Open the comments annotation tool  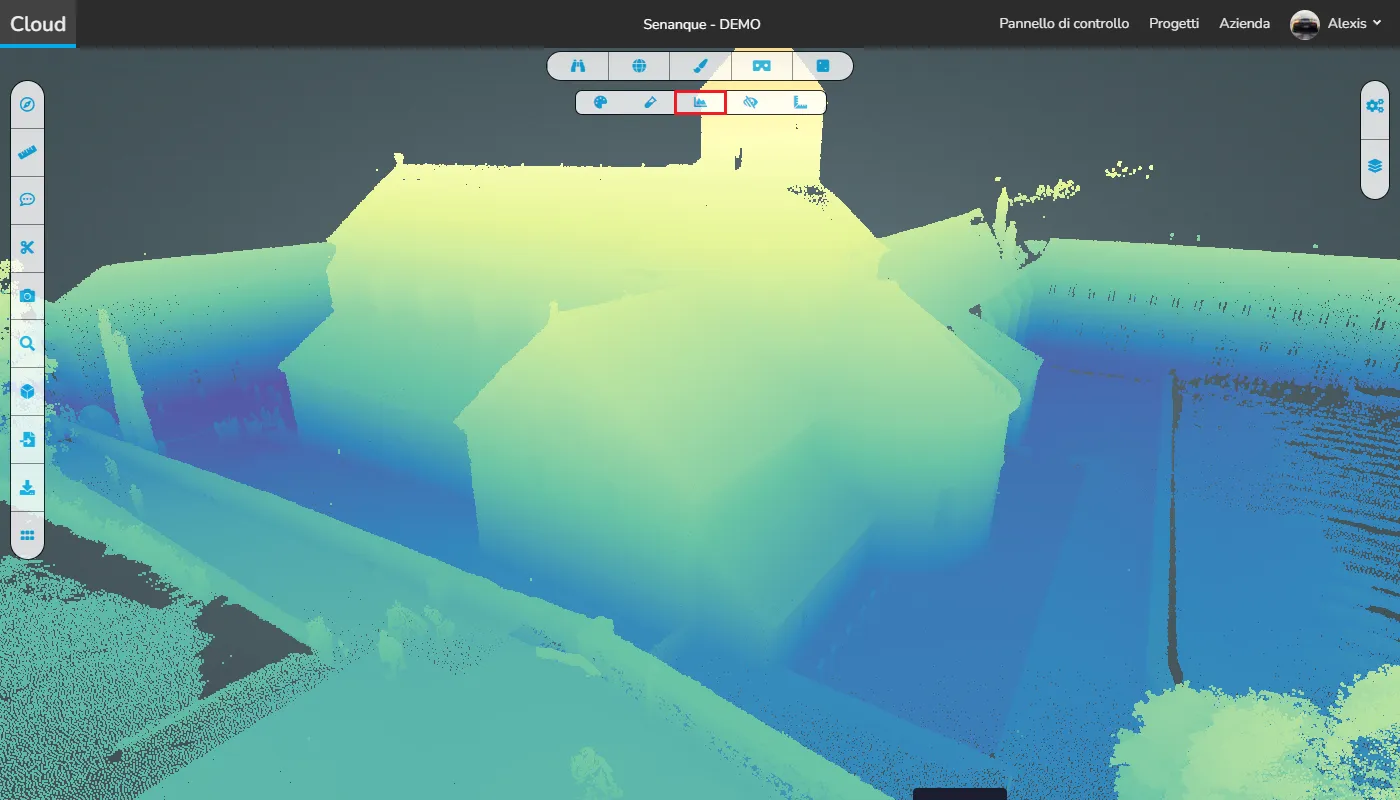[27, 200]
